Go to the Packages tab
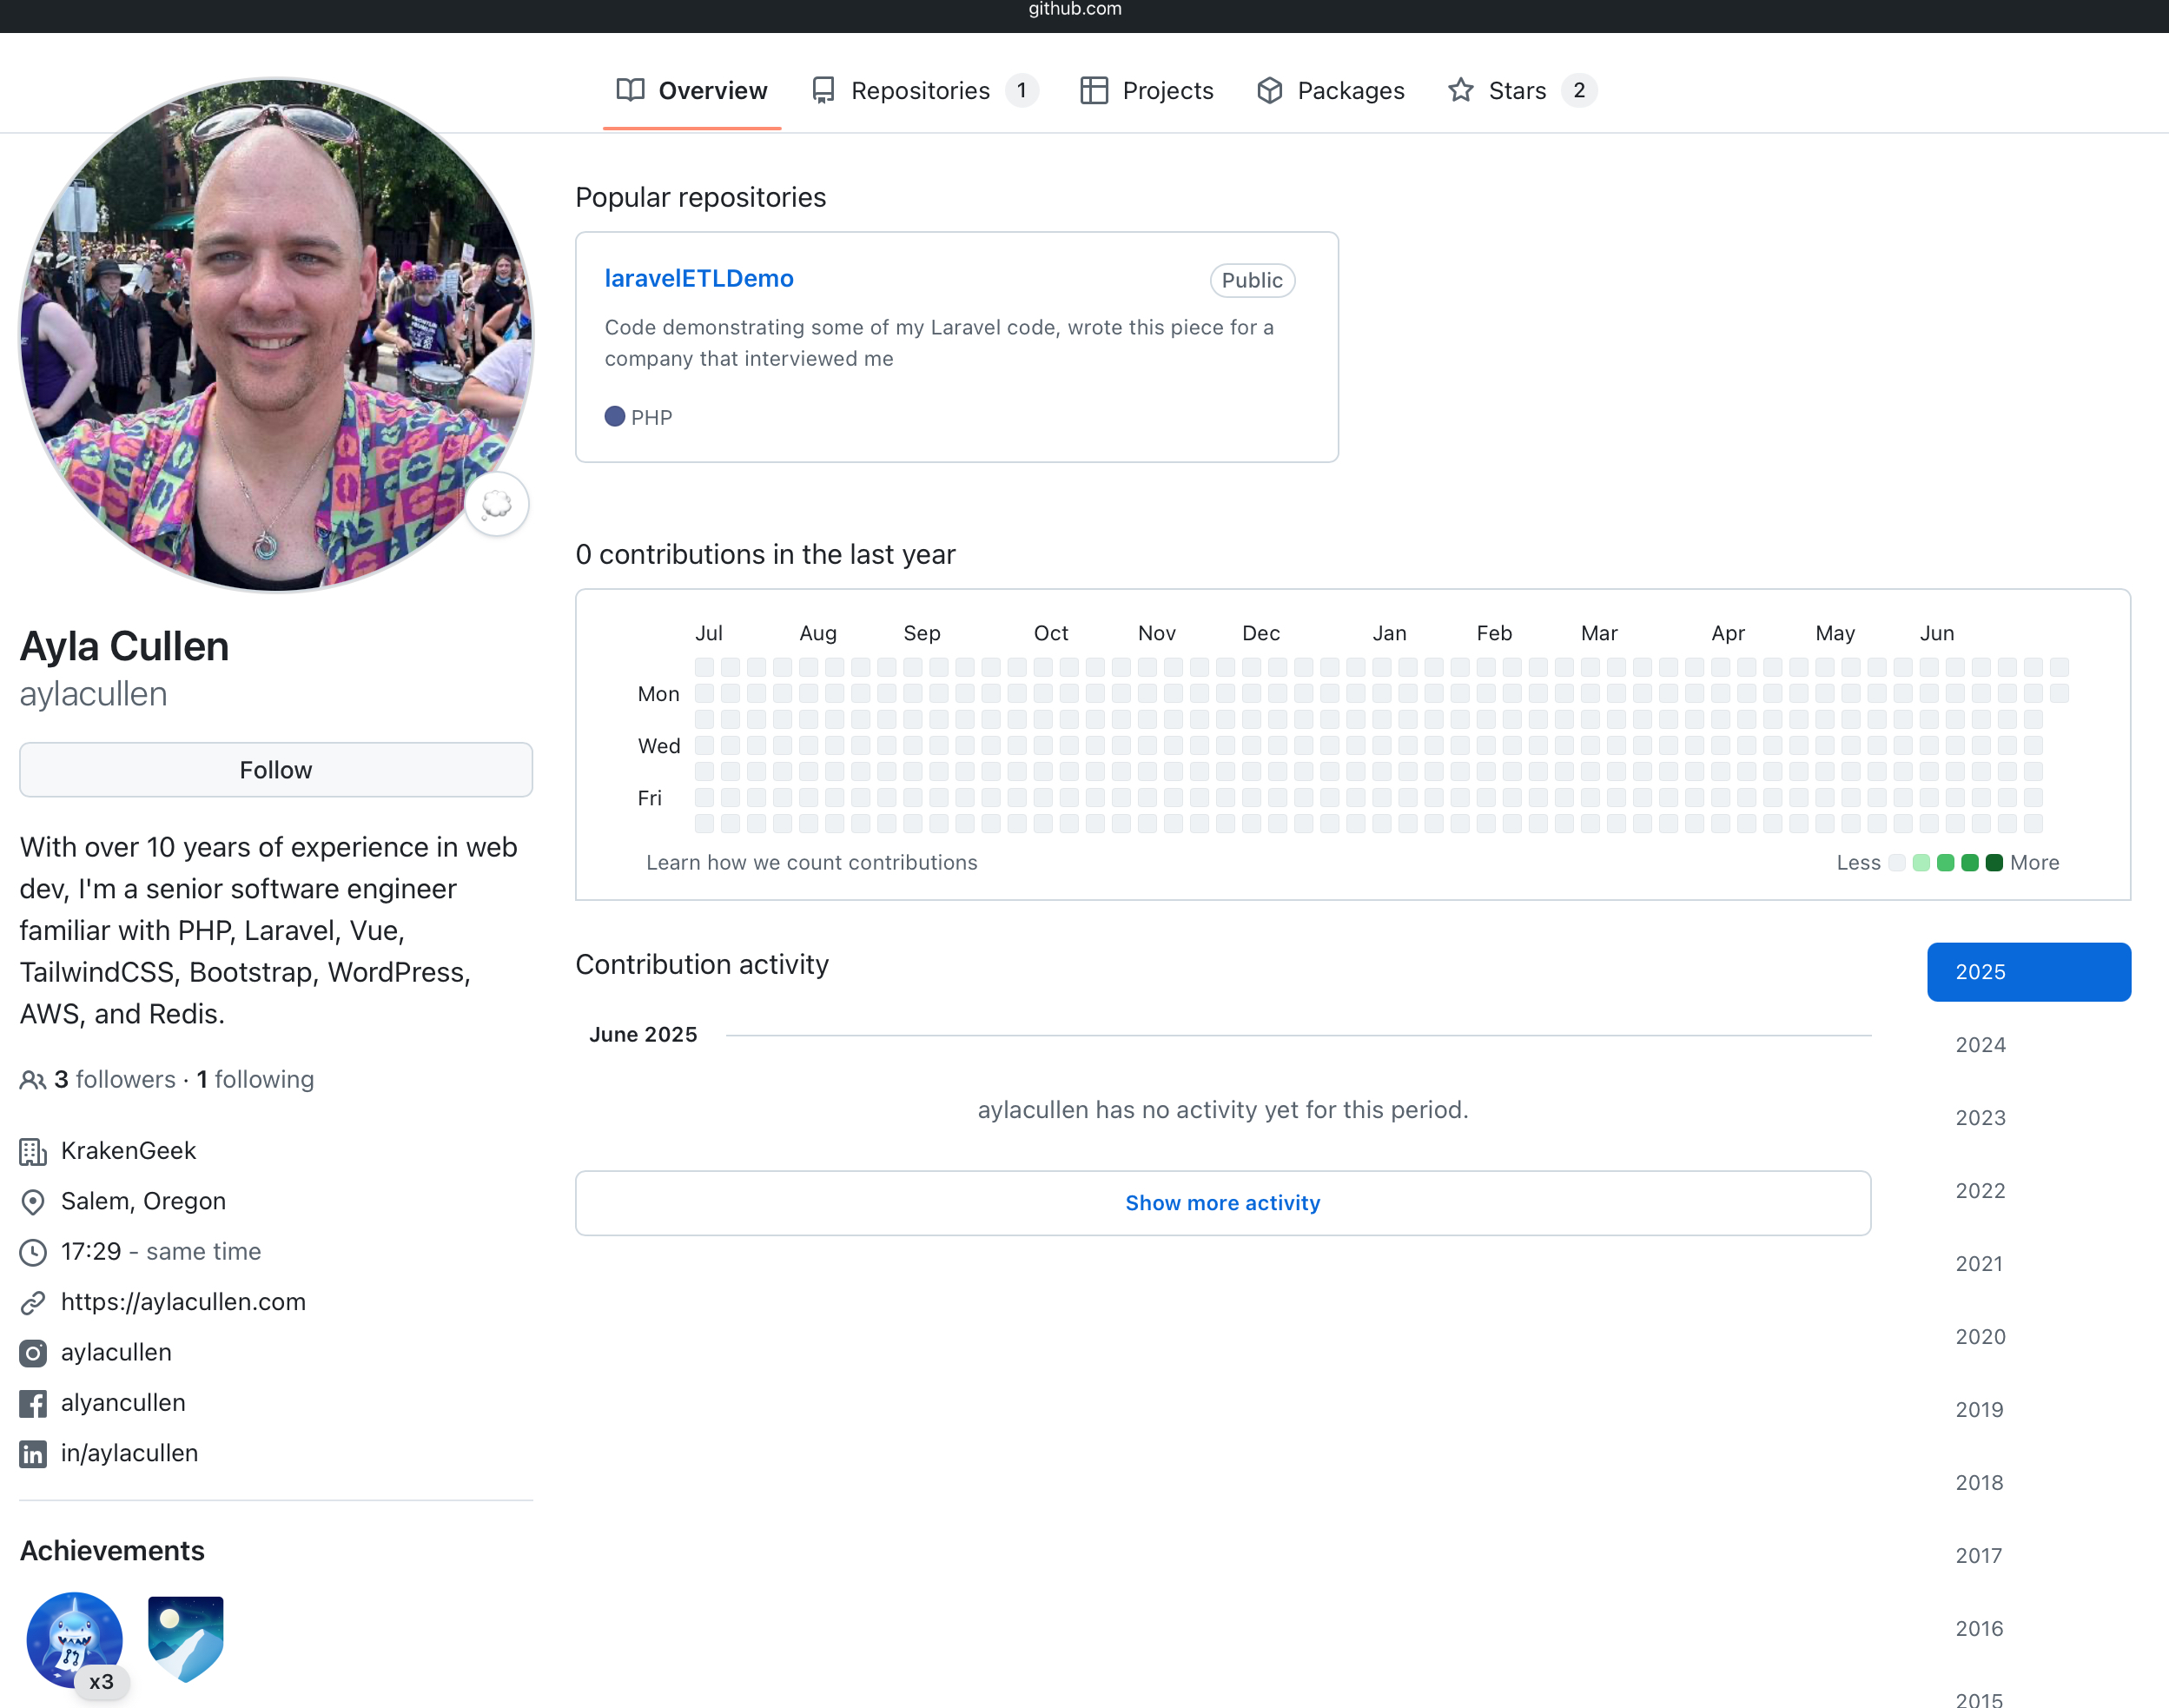Viewport: 2169px width, 1708px height. tap(1331, 91)
